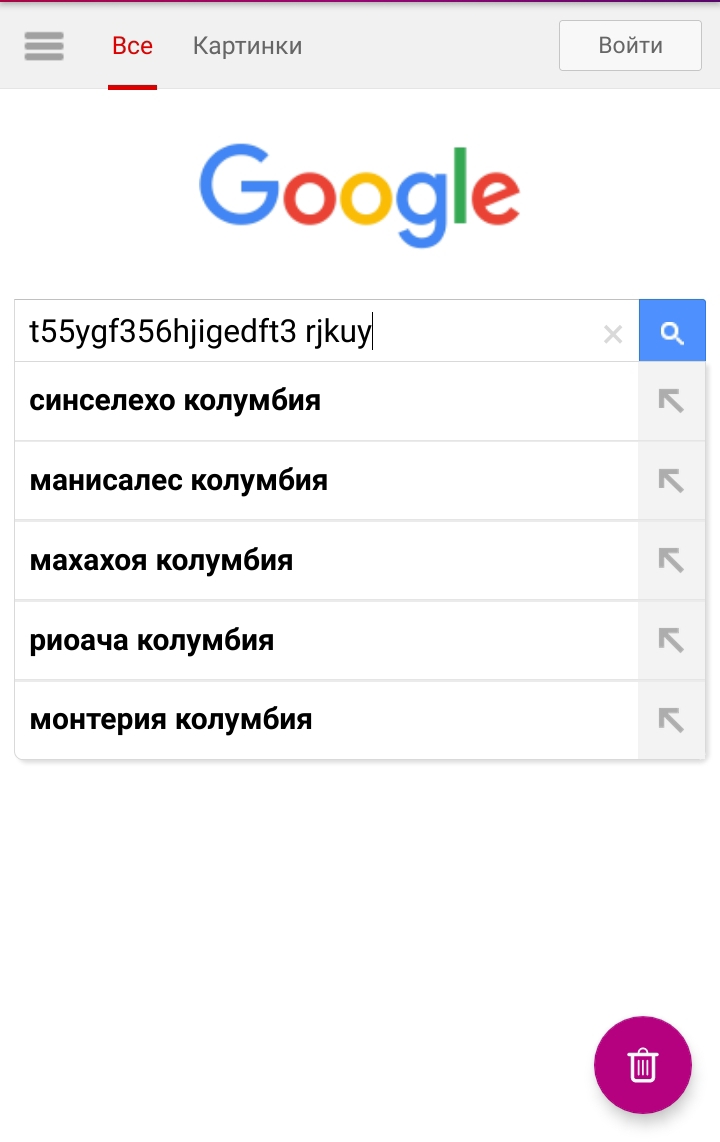
Task: Fill query arrow for риоача колумбия
Action: pyautogui.click(x=671, y=640)
